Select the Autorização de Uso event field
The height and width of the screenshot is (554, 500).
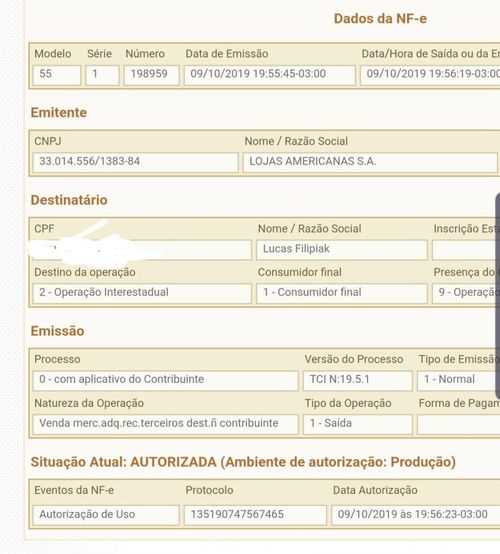point(106,515)
